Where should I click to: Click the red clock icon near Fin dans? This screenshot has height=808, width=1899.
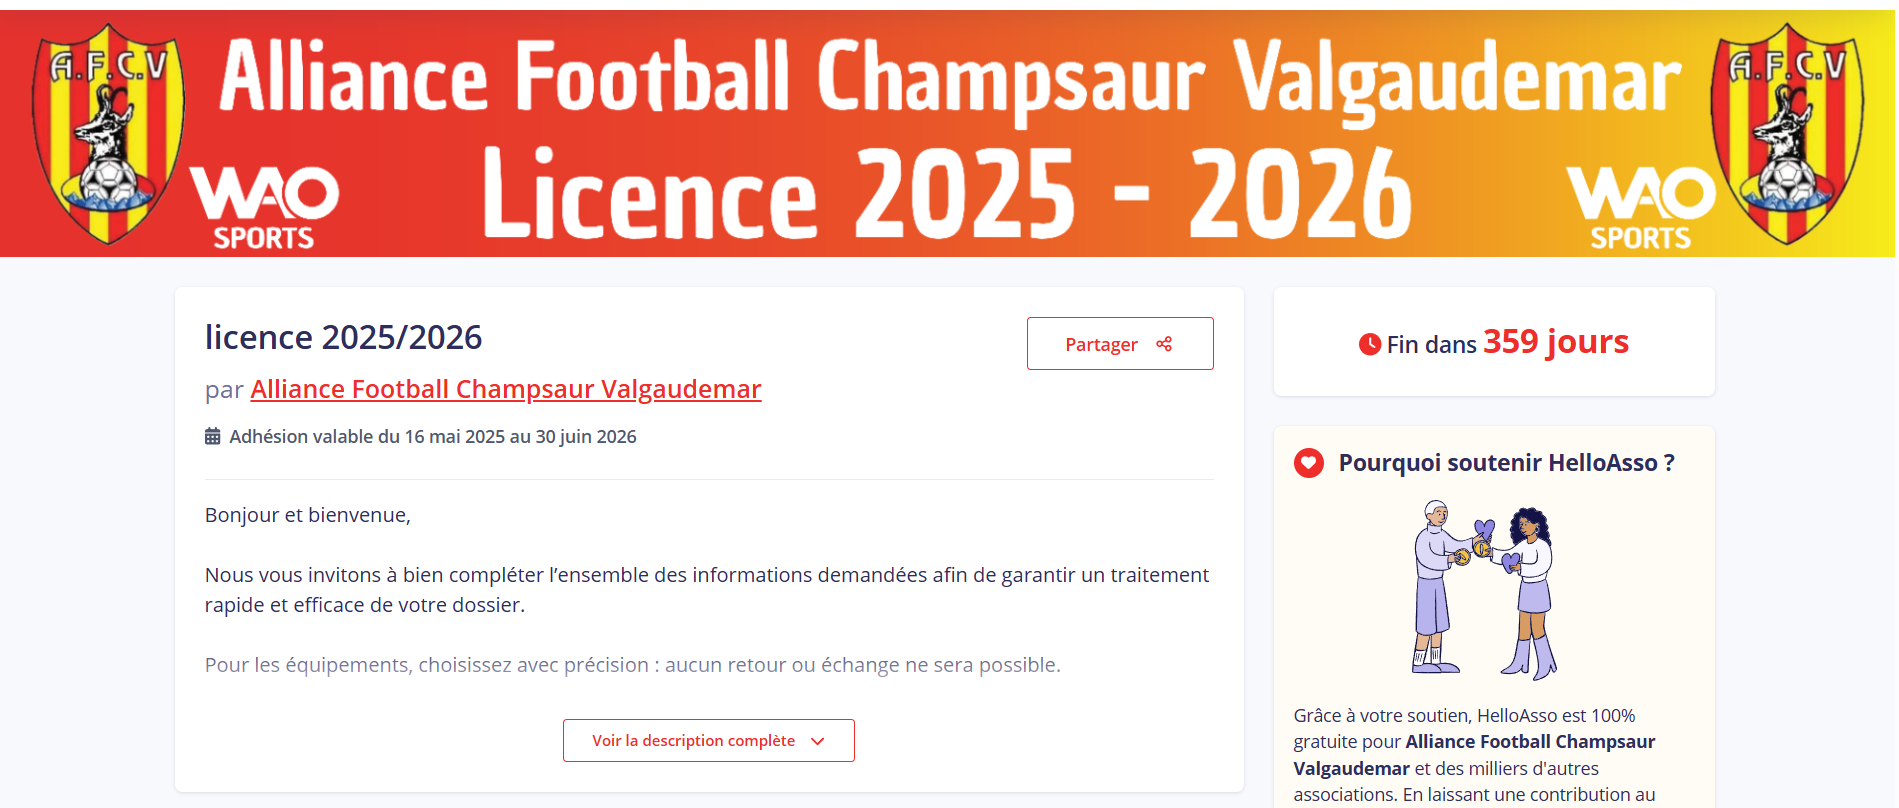(x=1369, y=344)
